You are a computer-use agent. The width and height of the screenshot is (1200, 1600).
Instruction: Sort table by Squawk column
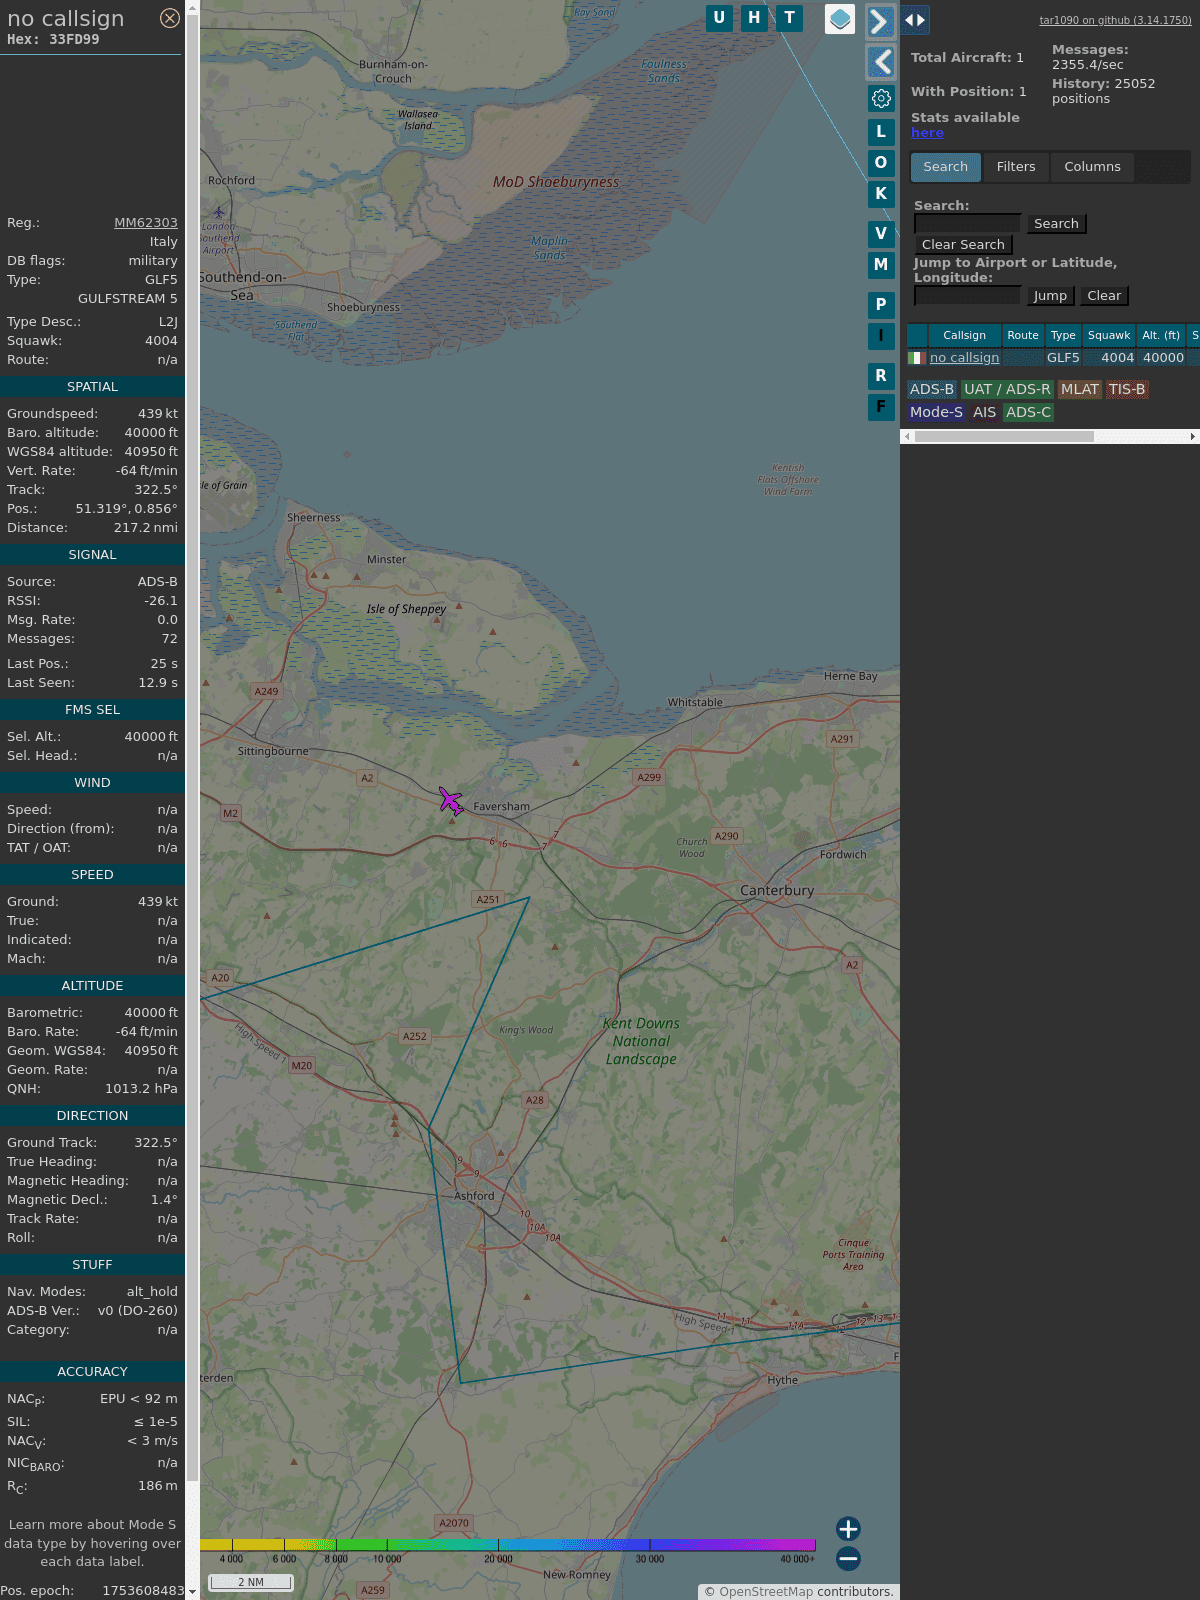(x=1109, y=336)
